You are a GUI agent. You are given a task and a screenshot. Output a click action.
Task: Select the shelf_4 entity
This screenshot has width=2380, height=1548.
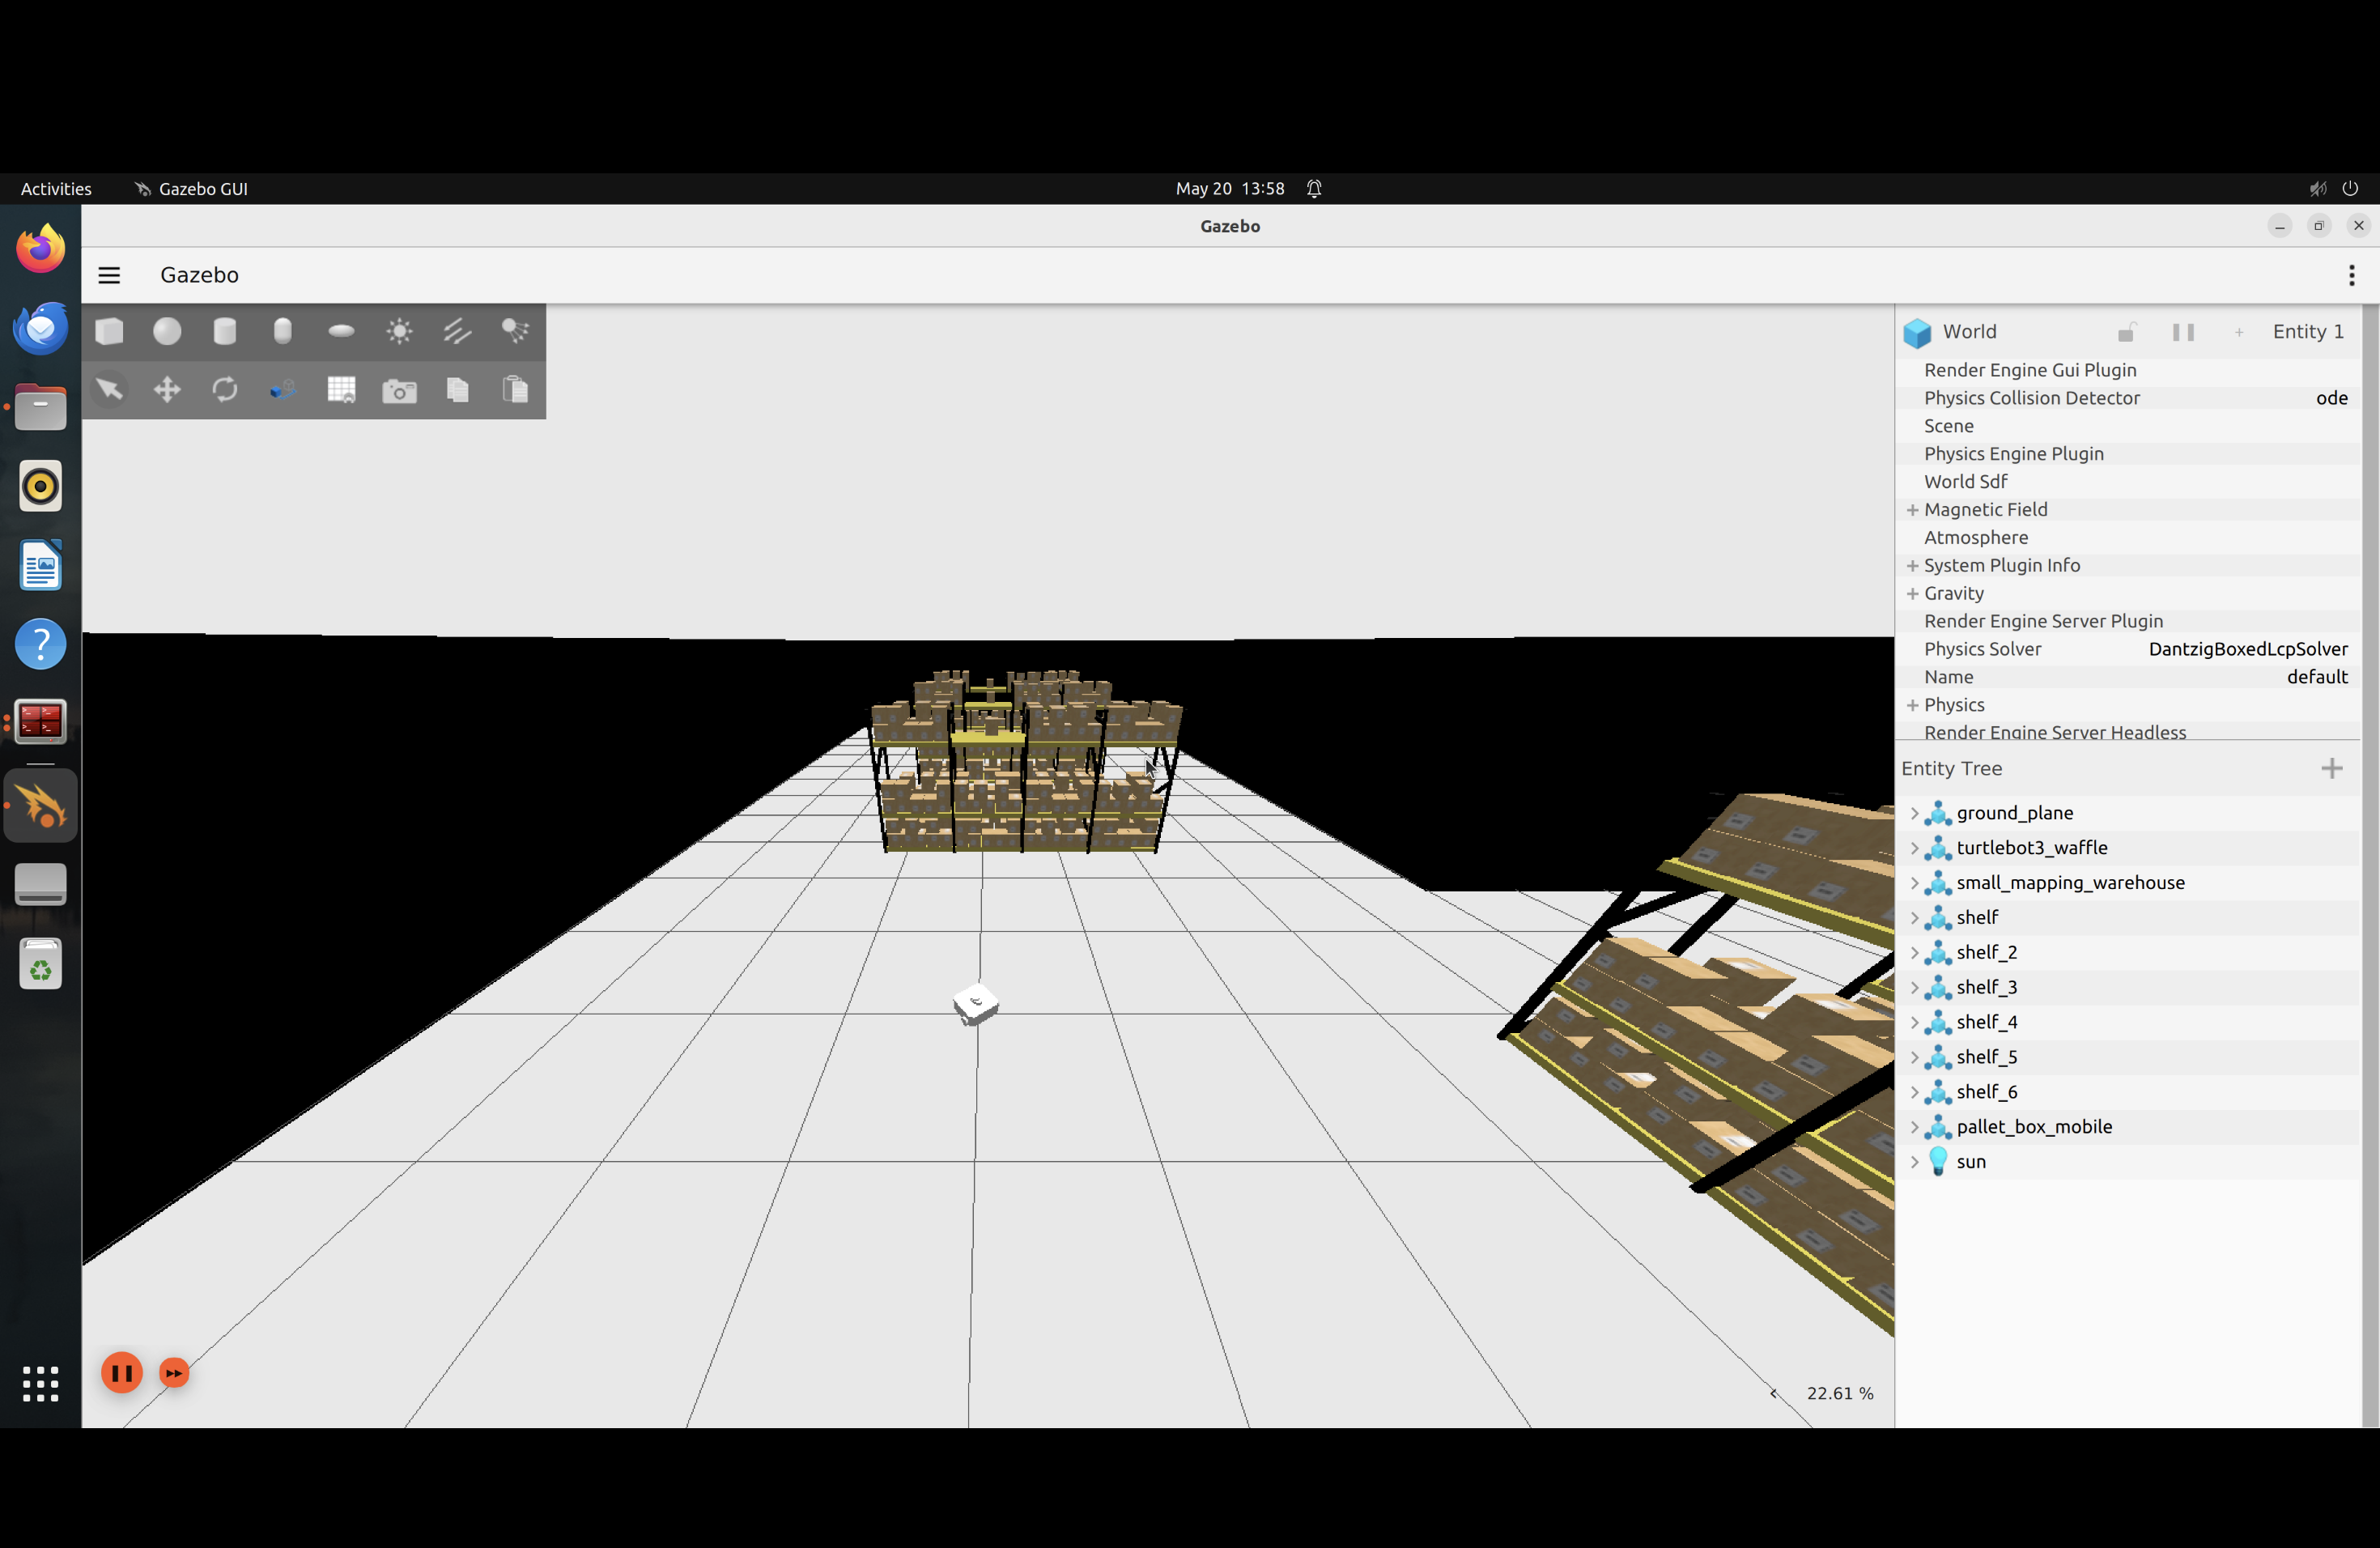coord(1987,1022)
